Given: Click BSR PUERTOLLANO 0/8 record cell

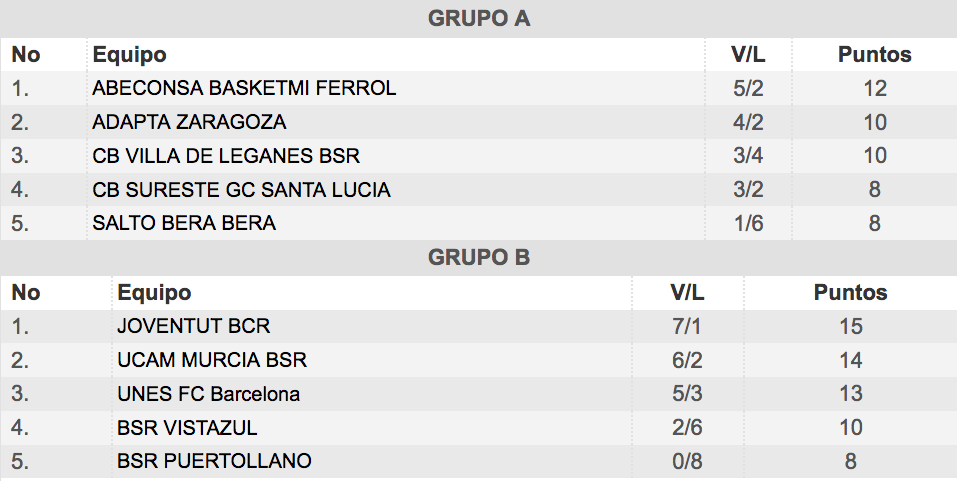Looking at the screenshot, I should pyautogui.click(x=687, y=461).
